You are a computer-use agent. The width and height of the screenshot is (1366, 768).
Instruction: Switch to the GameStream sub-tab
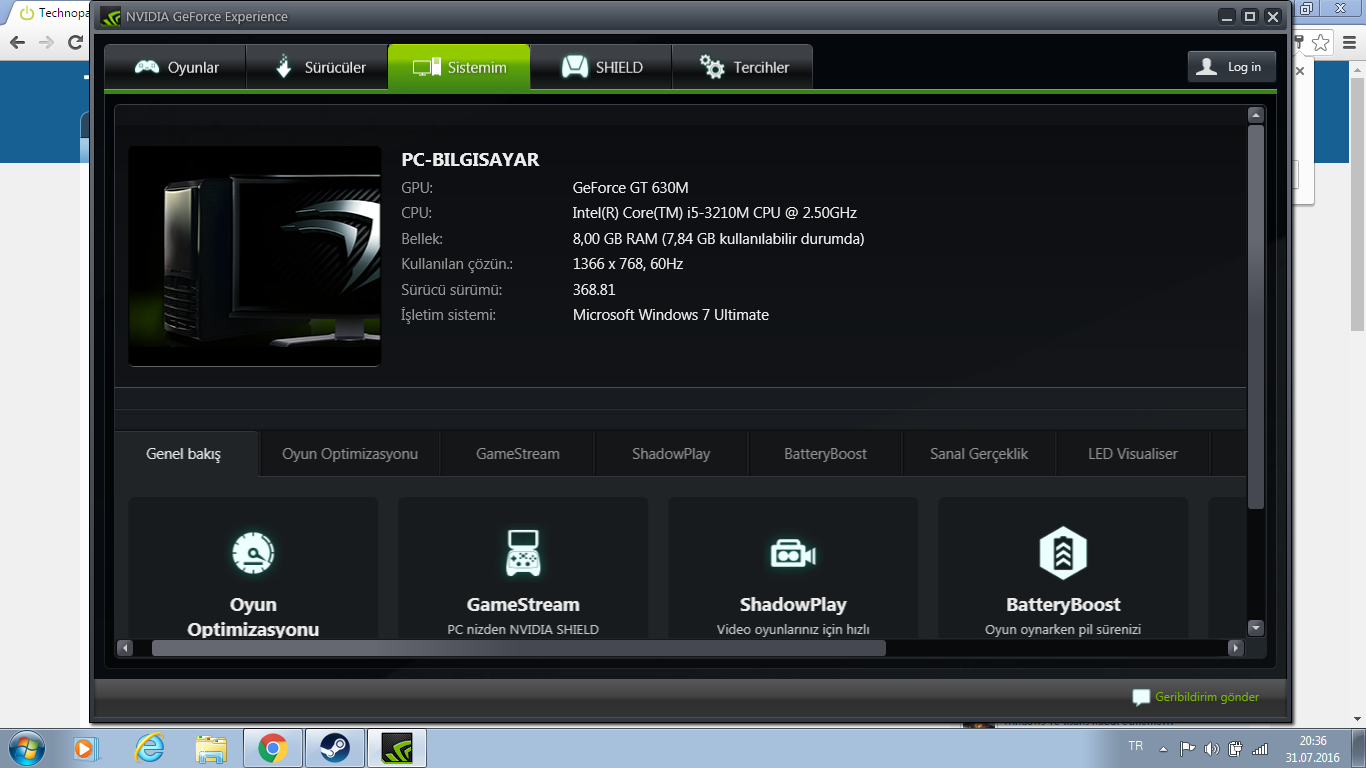[518, 454]
